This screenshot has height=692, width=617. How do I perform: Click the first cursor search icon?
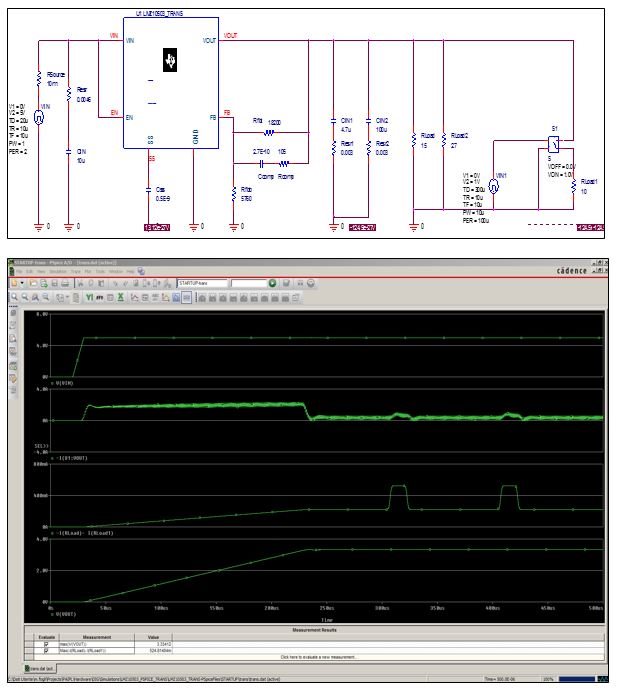202,298
